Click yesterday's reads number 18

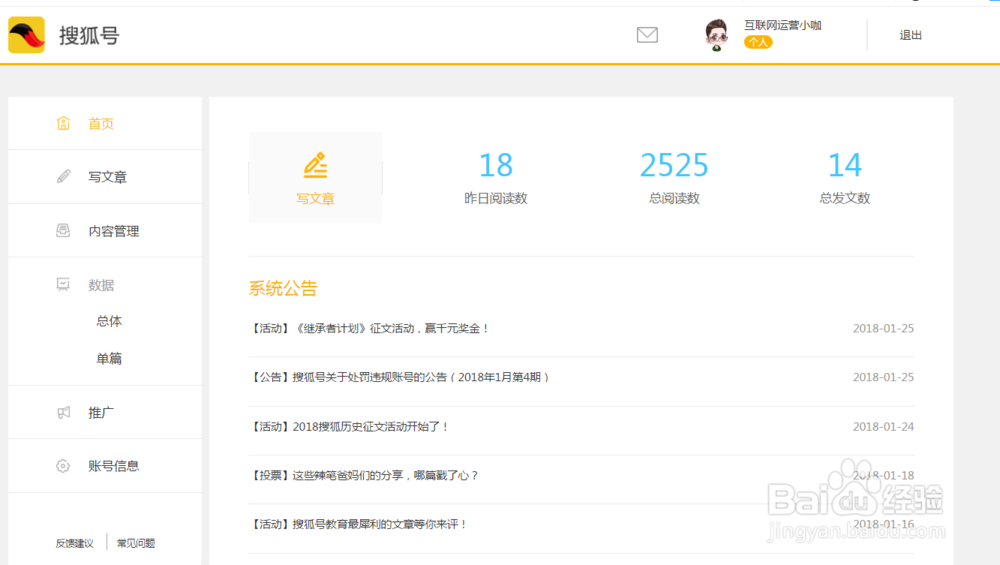(x=496, y=165)
